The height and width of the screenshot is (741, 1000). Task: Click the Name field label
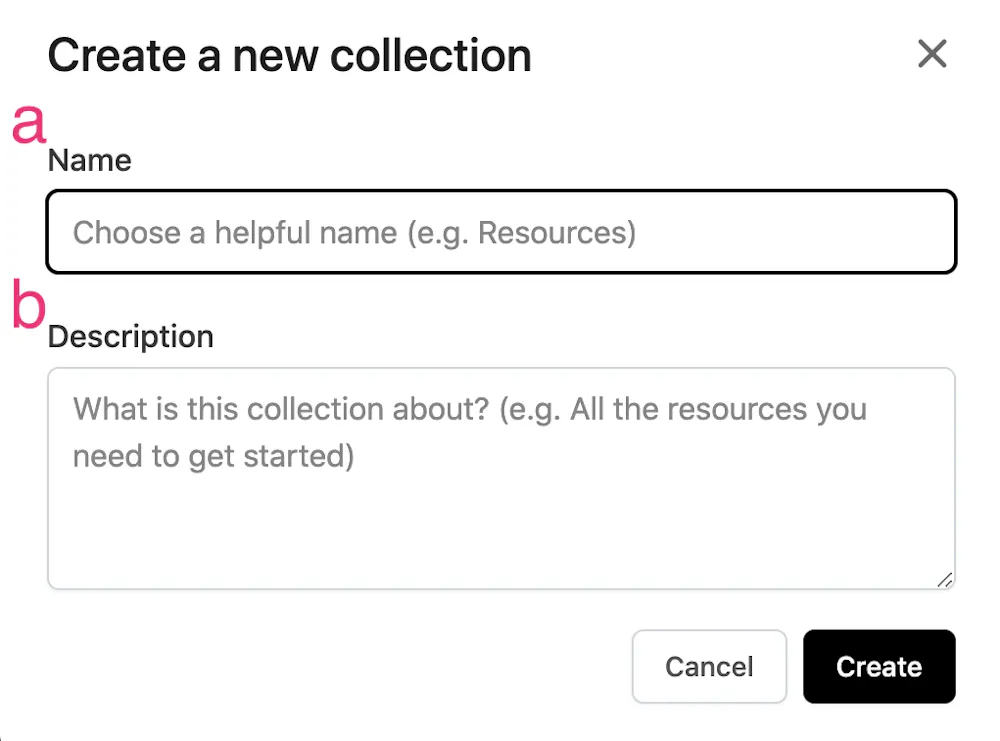click(89, 160)
